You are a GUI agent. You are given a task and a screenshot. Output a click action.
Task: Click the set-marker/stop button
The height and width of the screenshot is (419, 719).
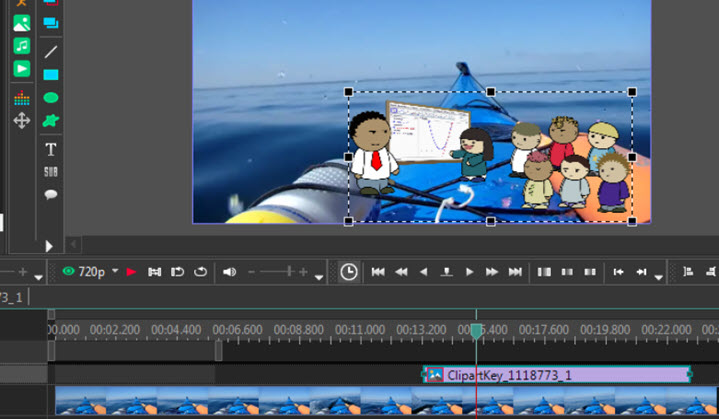point(447,272)
